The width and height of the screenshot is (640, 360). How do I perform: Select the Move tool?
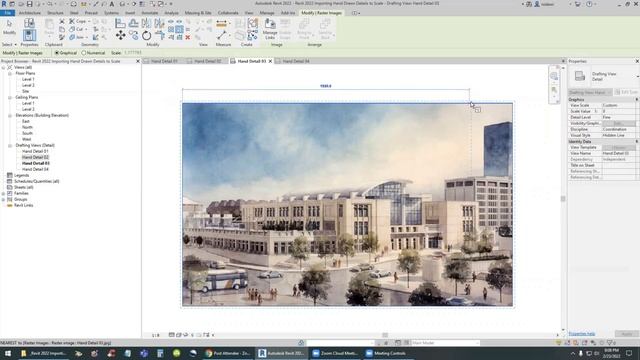(120, 36)
